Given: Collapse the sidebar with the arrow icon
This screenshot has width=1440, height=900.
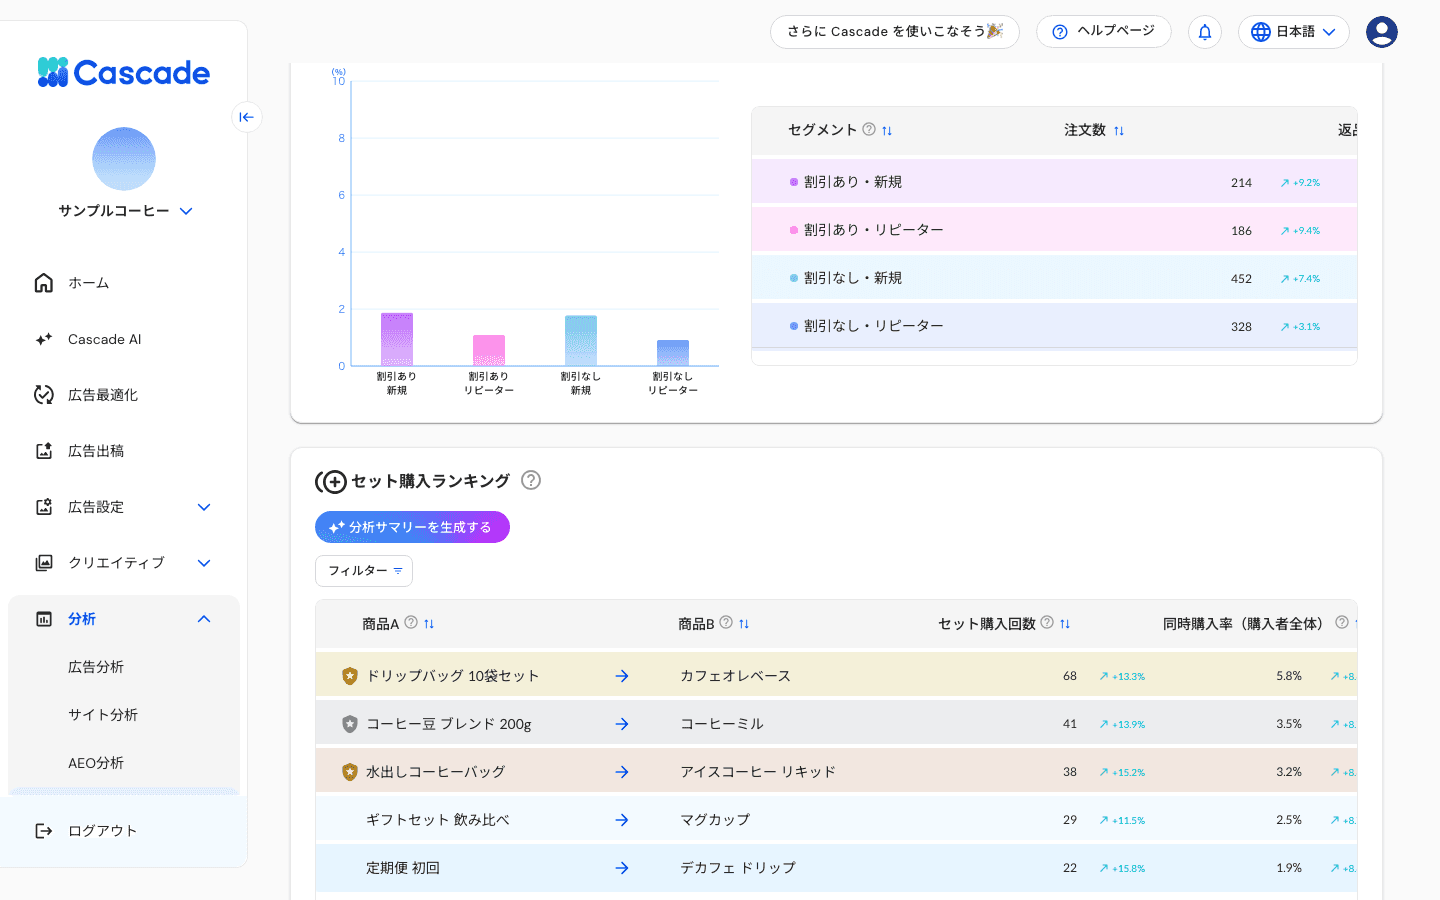Looking at the screenshot, I should click(x=246, y=117).
